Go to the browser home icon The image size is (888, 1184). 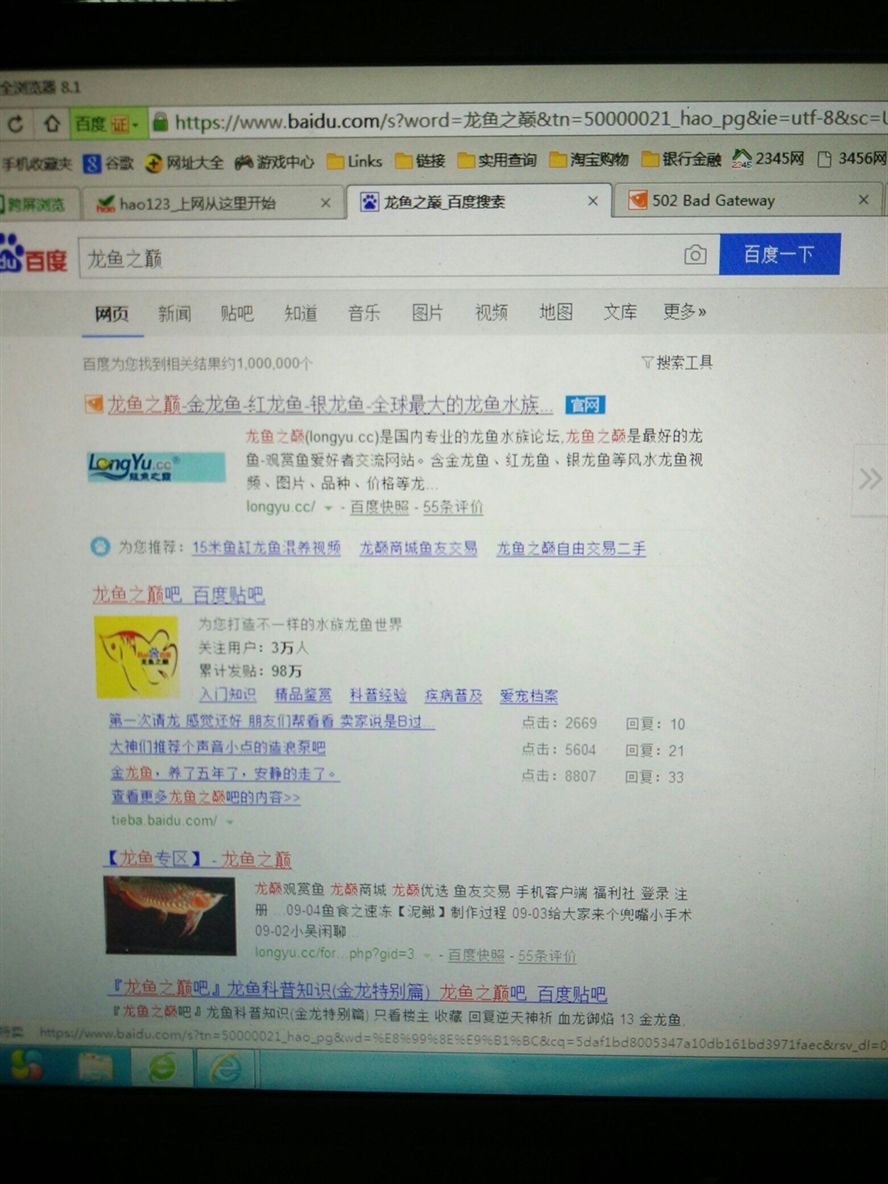pyautogui.click(x=51, y=123)
